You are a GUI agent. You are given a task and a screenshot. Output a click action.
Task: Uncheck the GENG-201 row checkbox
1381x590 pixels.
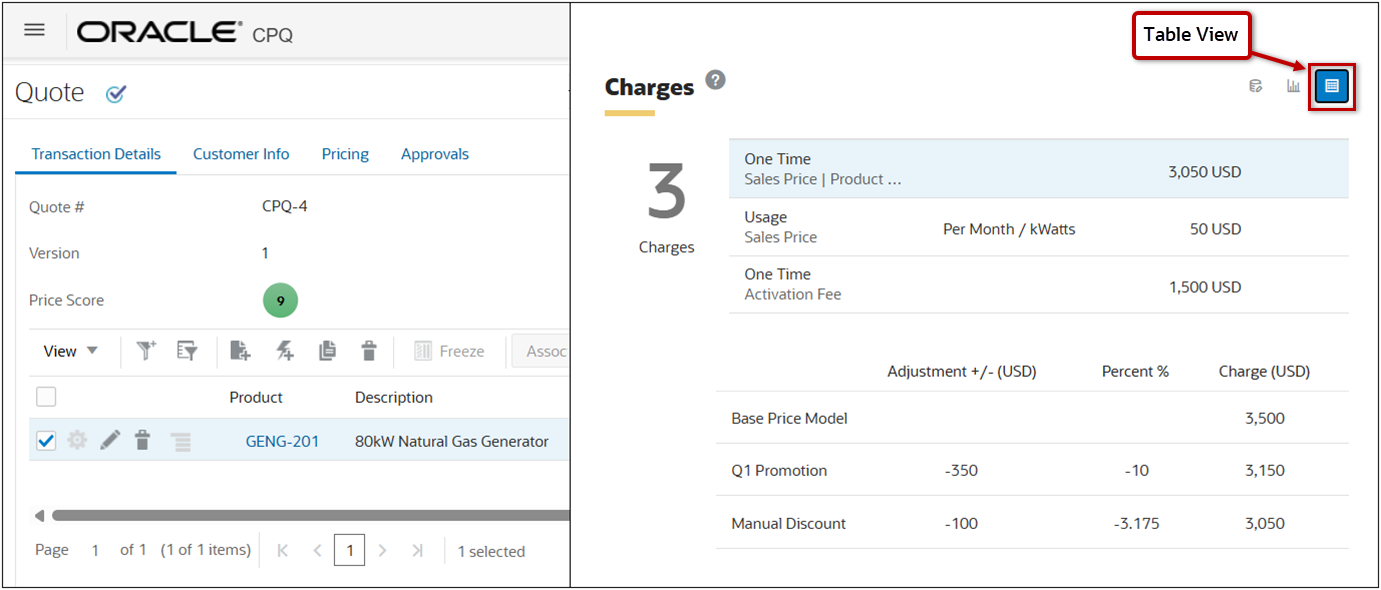tap(46, 440)
